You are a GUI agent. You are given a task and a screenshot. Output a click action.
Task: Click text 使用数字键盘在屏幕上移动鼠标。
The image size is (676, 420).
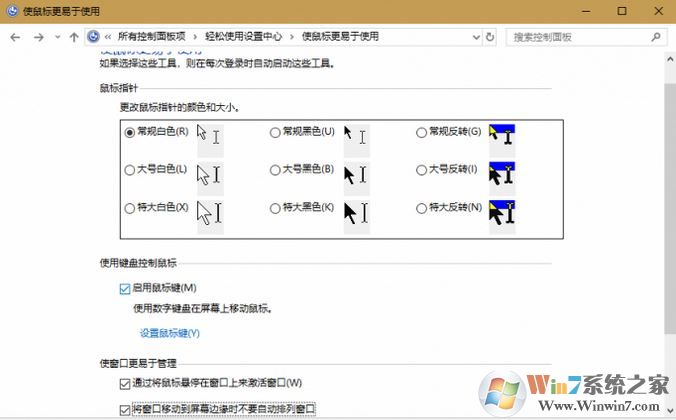click(x=203, y=308)
